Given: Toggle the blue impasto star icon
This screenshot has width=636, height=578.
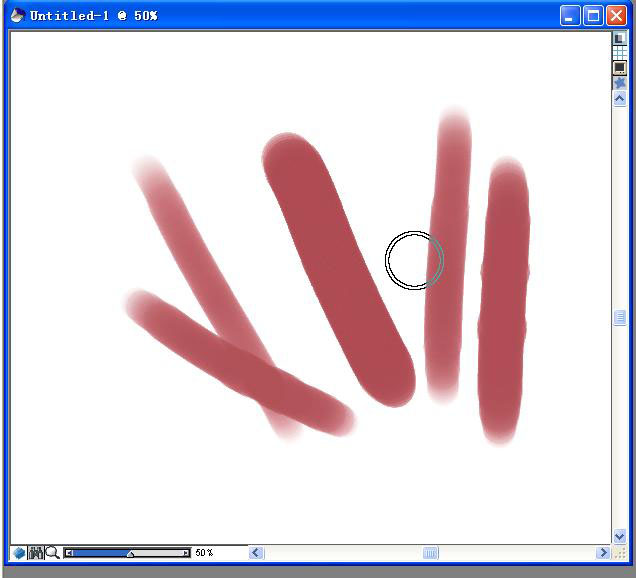Looking at the screenshot, I should (x=619, y=83).
